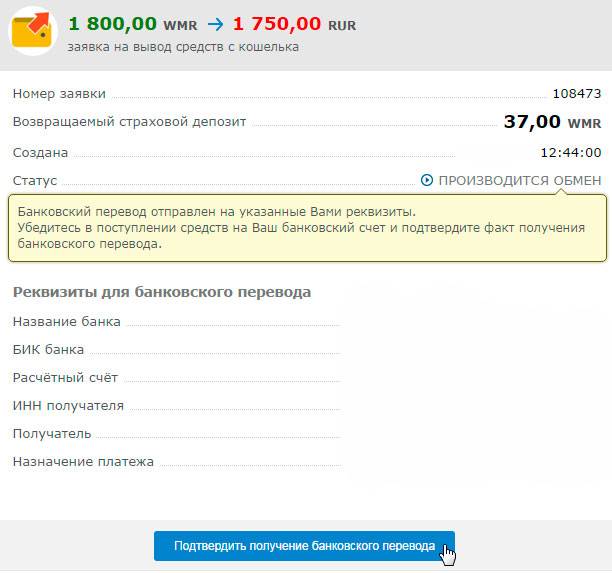The image size is (612, 573).
Task: Click the ПРОИЗВОДИТСЯ ОБМЕН status text
Action: point(520,181)
